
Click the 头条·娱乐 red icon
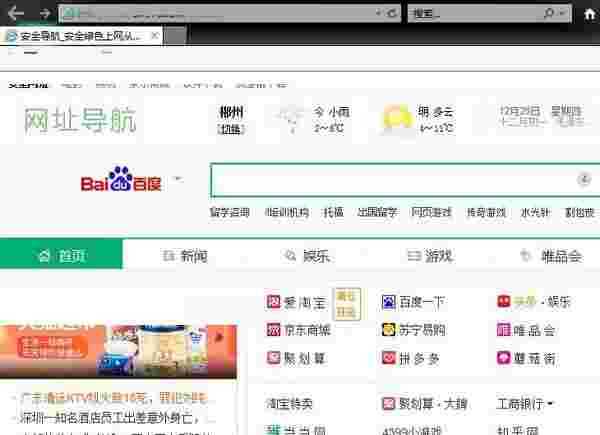(x=504, y=302)
